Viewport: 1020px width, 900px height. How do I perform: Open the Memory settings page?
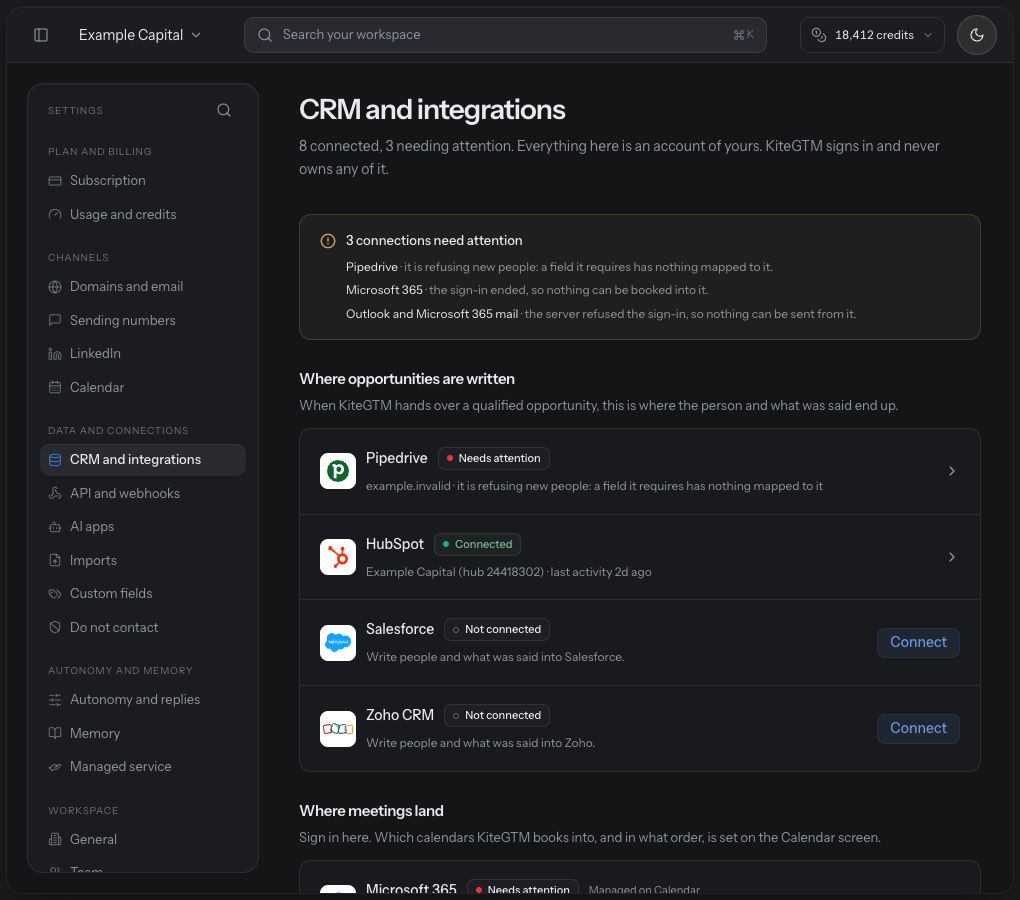[x=142, y=733]
